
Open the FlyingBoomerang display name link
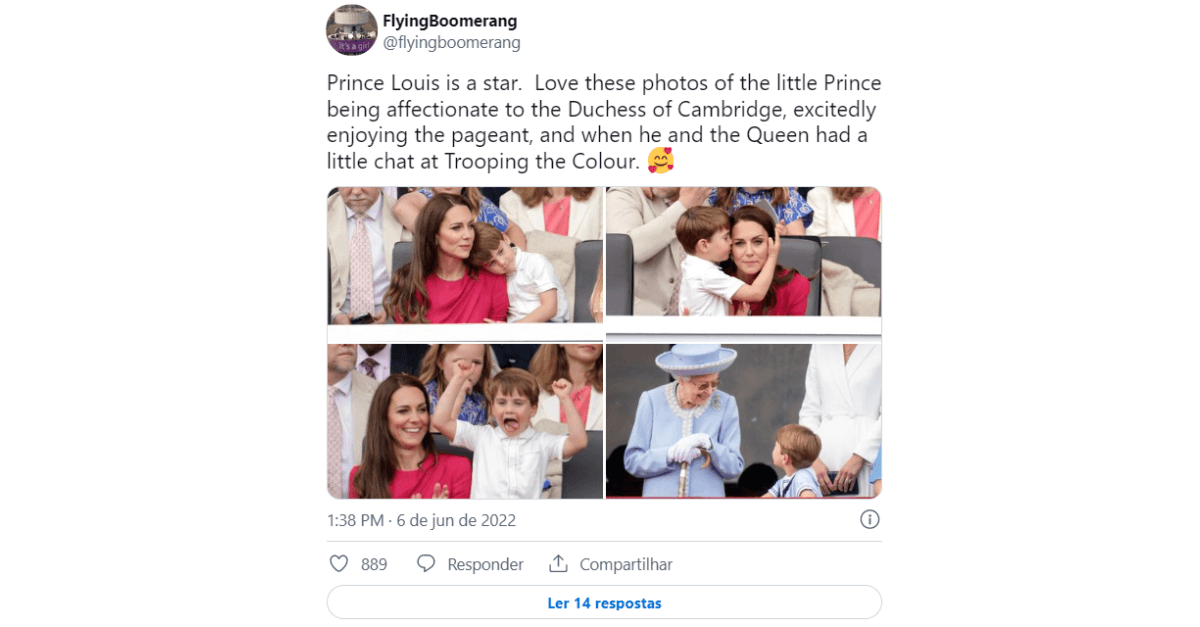click(x=450, y=21)
